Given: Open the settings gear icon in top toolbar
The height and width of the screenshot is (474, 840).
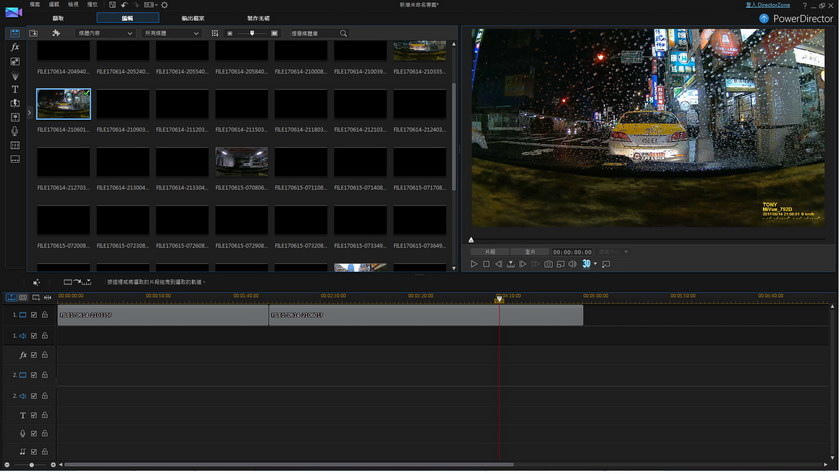Looking at the screenshot, I should pos(164,5).
